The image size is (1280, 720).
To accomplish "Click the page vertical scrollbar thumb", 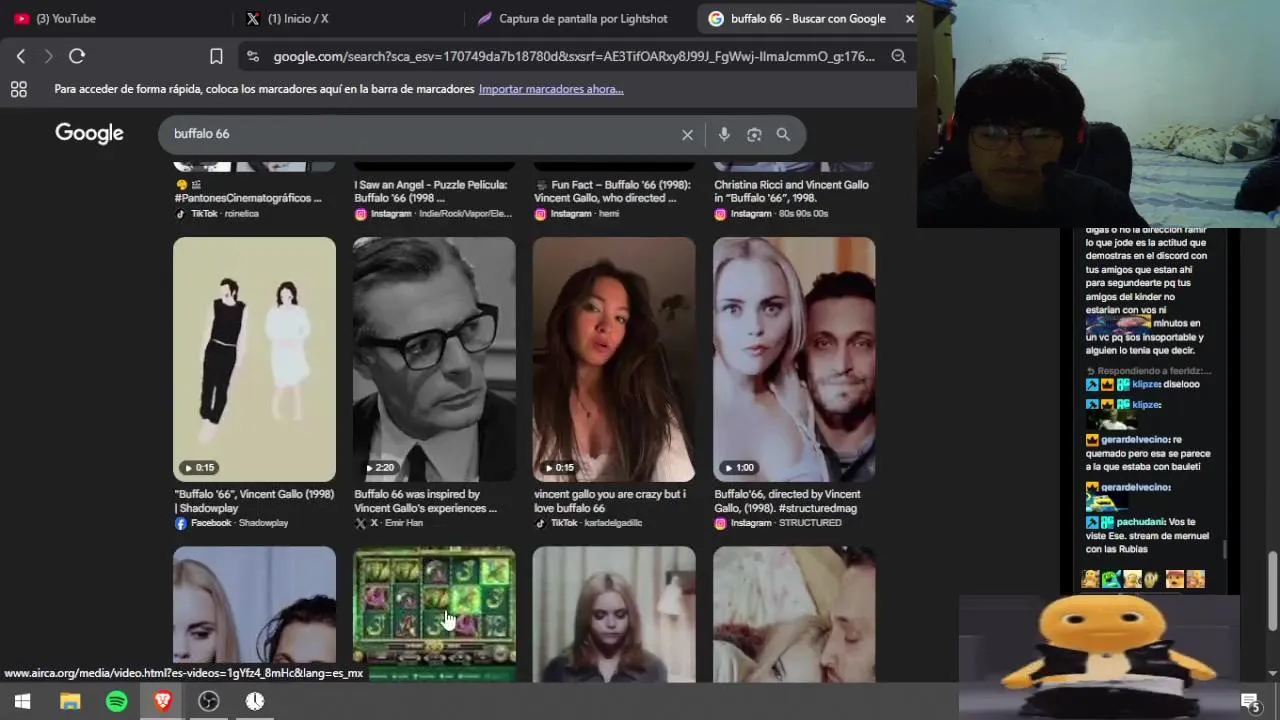I will (1272, 590).
